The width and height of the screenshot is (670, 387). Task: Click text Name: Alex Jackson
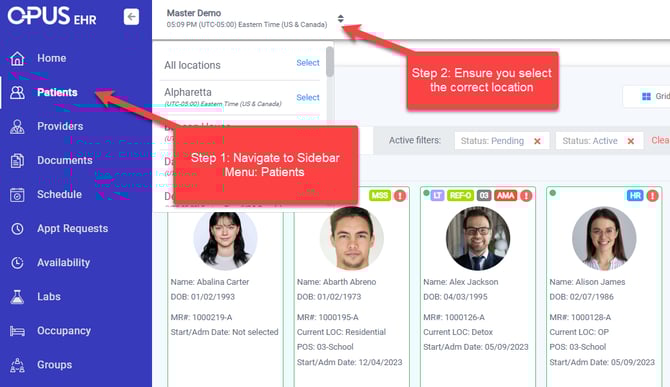tap(461, 282)
